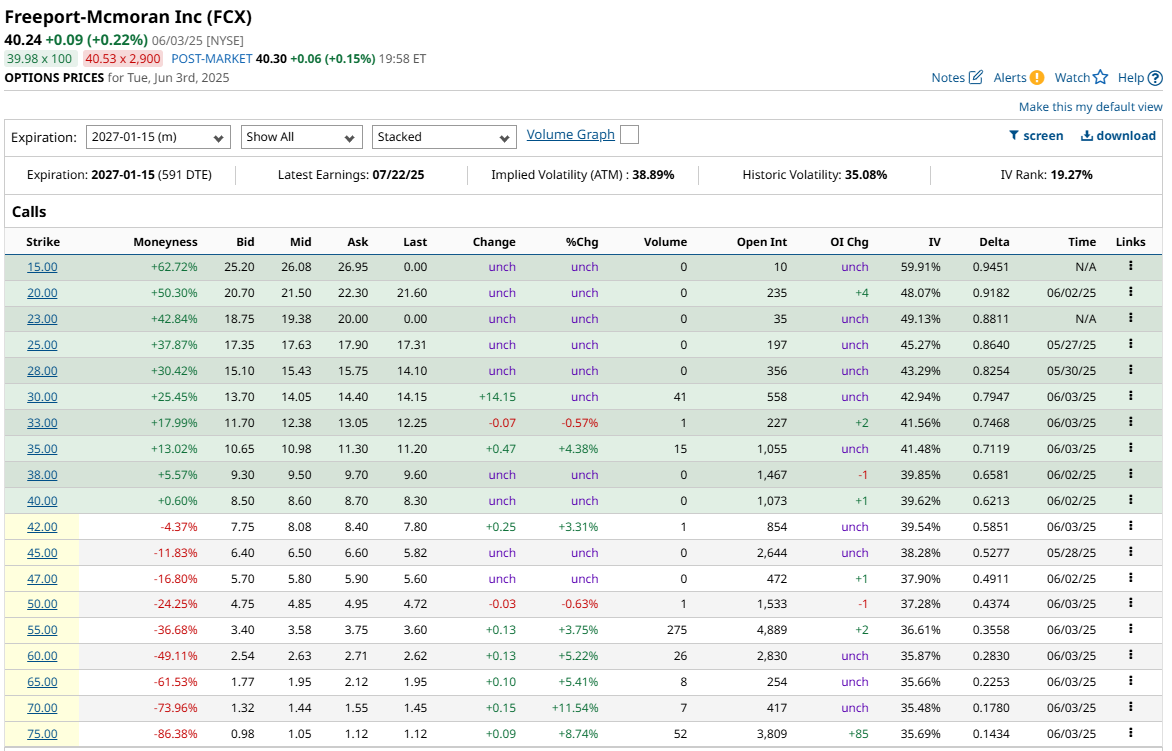Open links menu for 65.00 strike row
This screenshot has height=751, width=1172.
[1130, 681]
